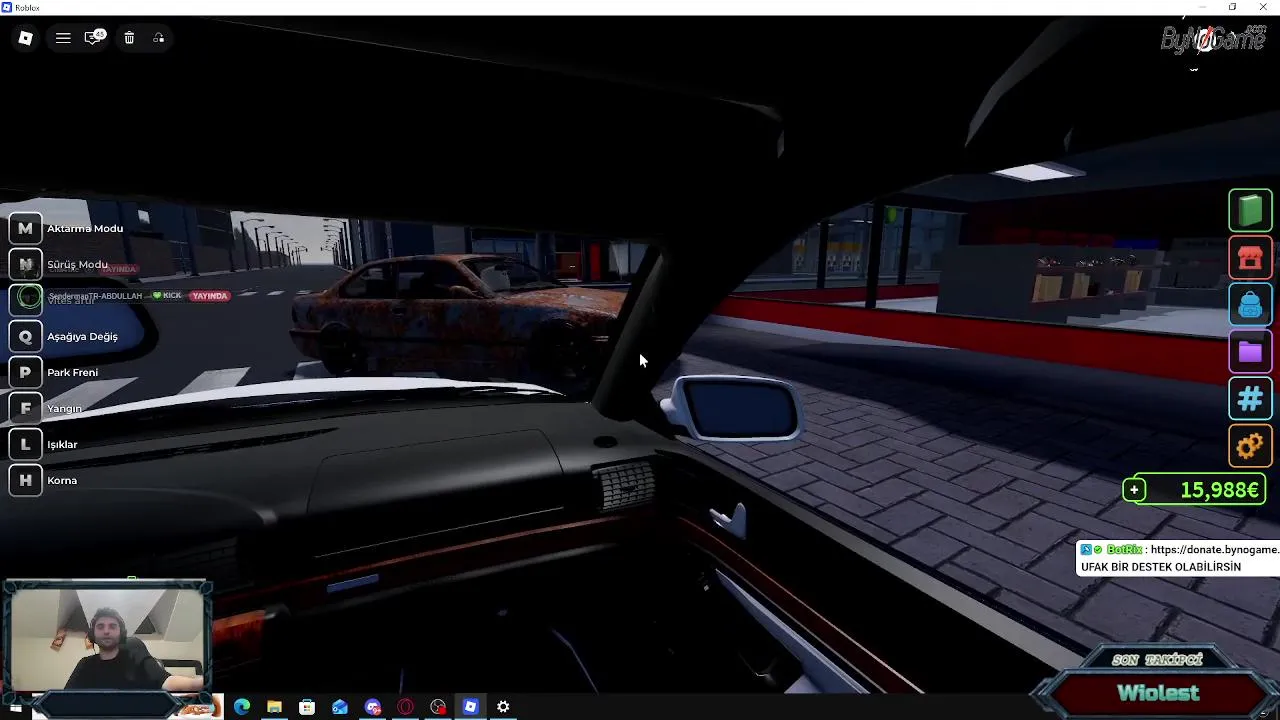The image size is (1280, 720).
Task: Click the trash can icon in top bar
Action: point(129,38)
